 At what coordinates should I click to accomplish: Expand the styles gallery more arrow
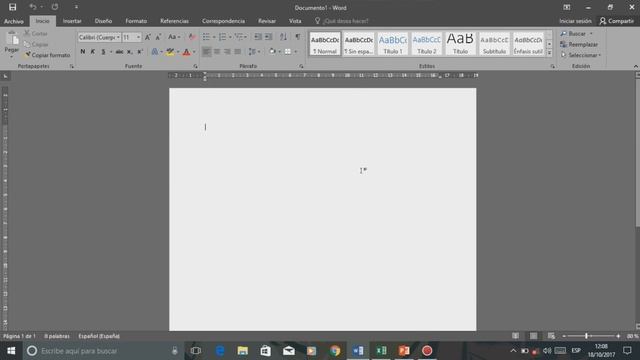click(x=549, y=53)
